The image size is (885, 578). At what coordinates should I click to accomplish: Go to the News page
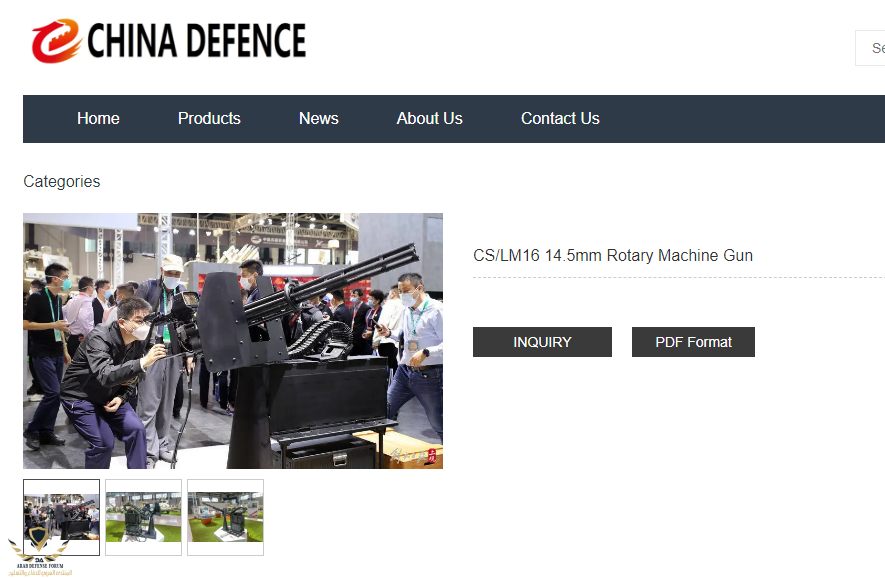click(x=318, y=118)
